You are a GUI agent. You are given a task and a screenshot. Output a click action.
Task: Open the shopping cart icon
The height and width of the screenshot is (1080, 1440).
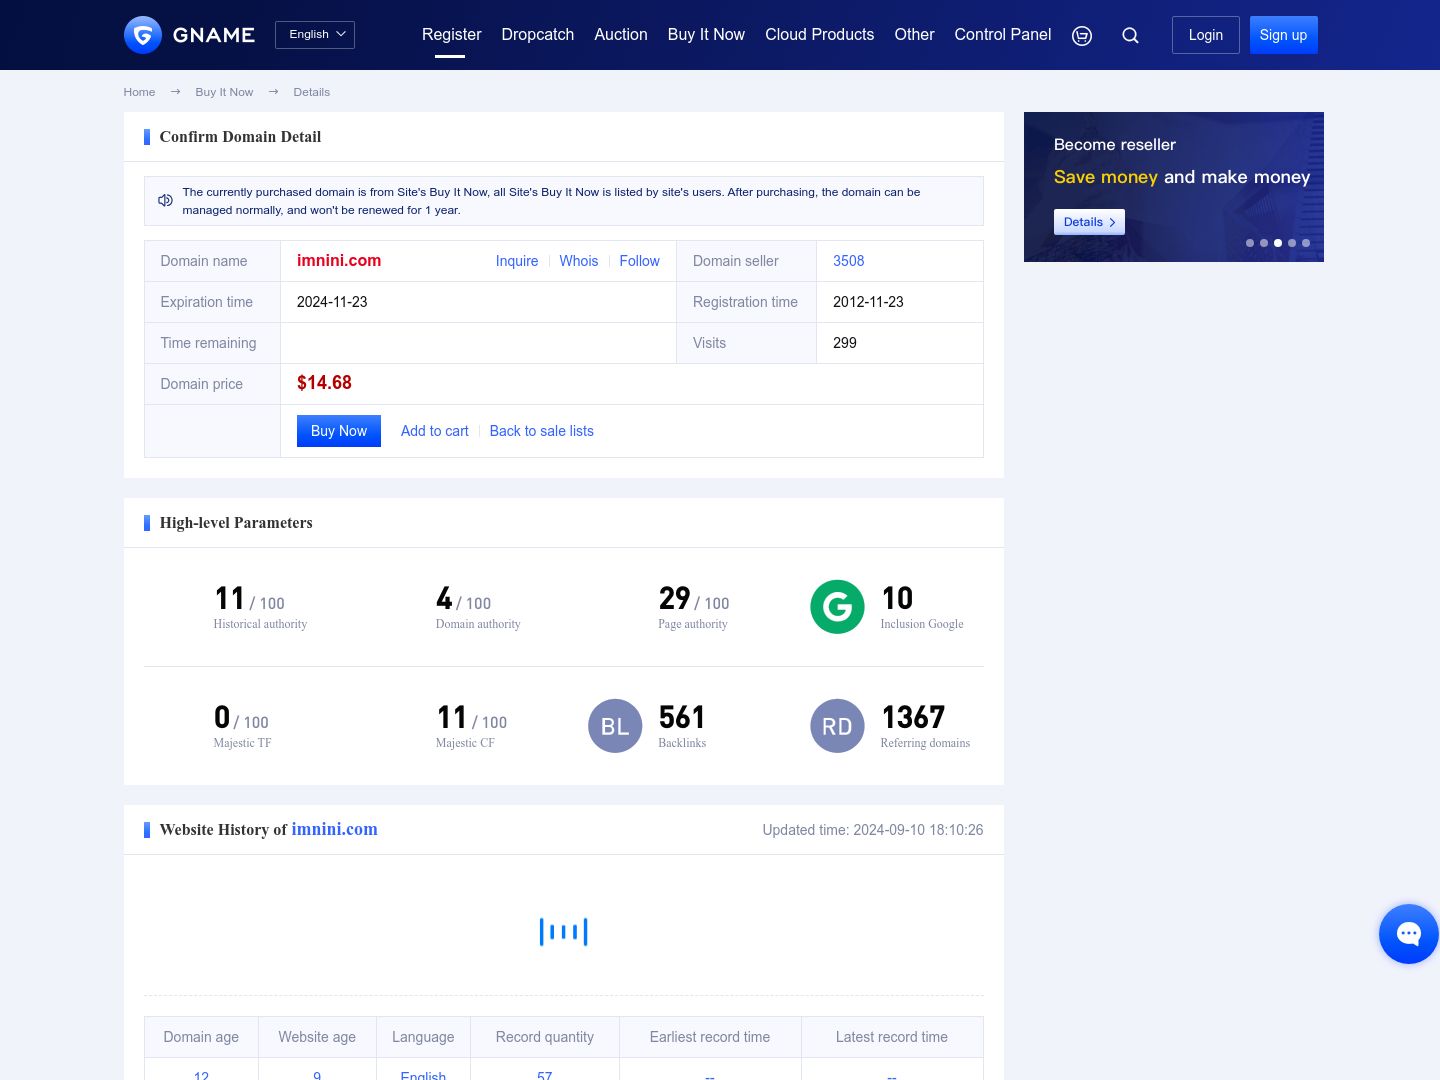[x=1082, y=36]
